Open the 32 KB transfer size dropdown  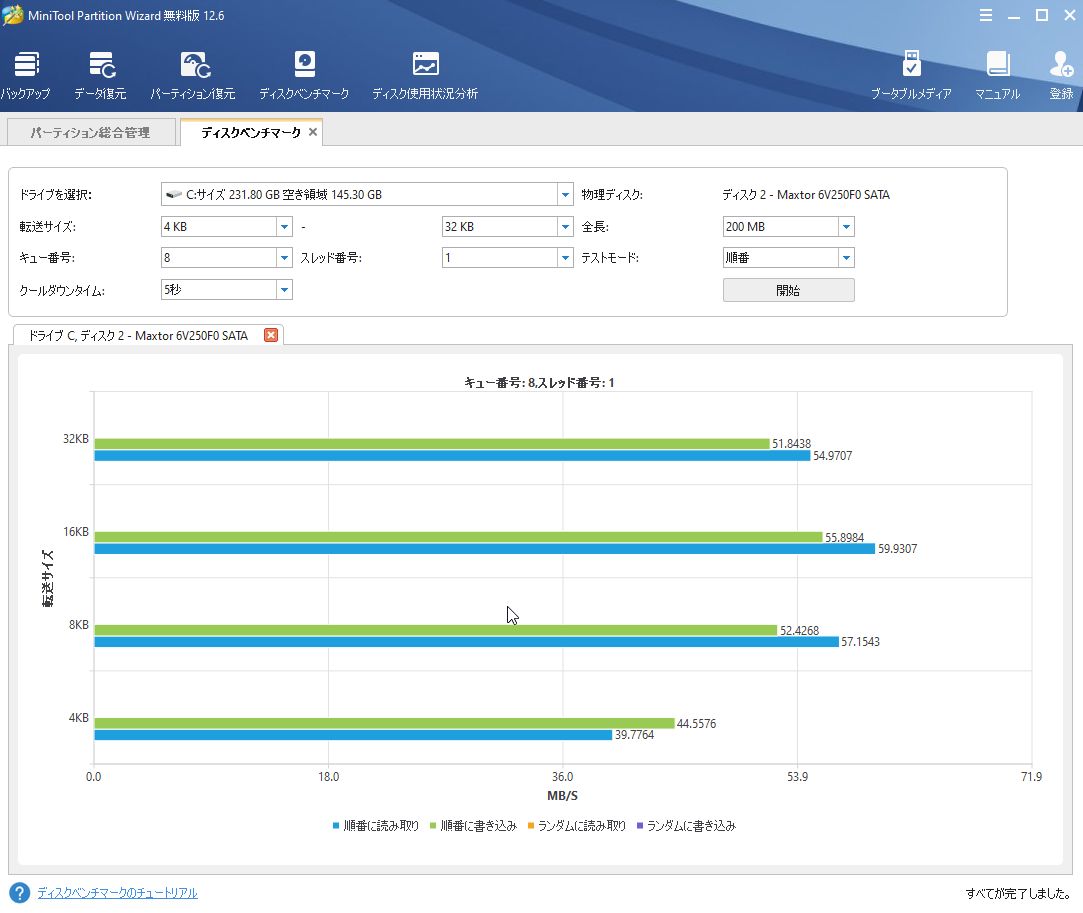pos(565,227)
